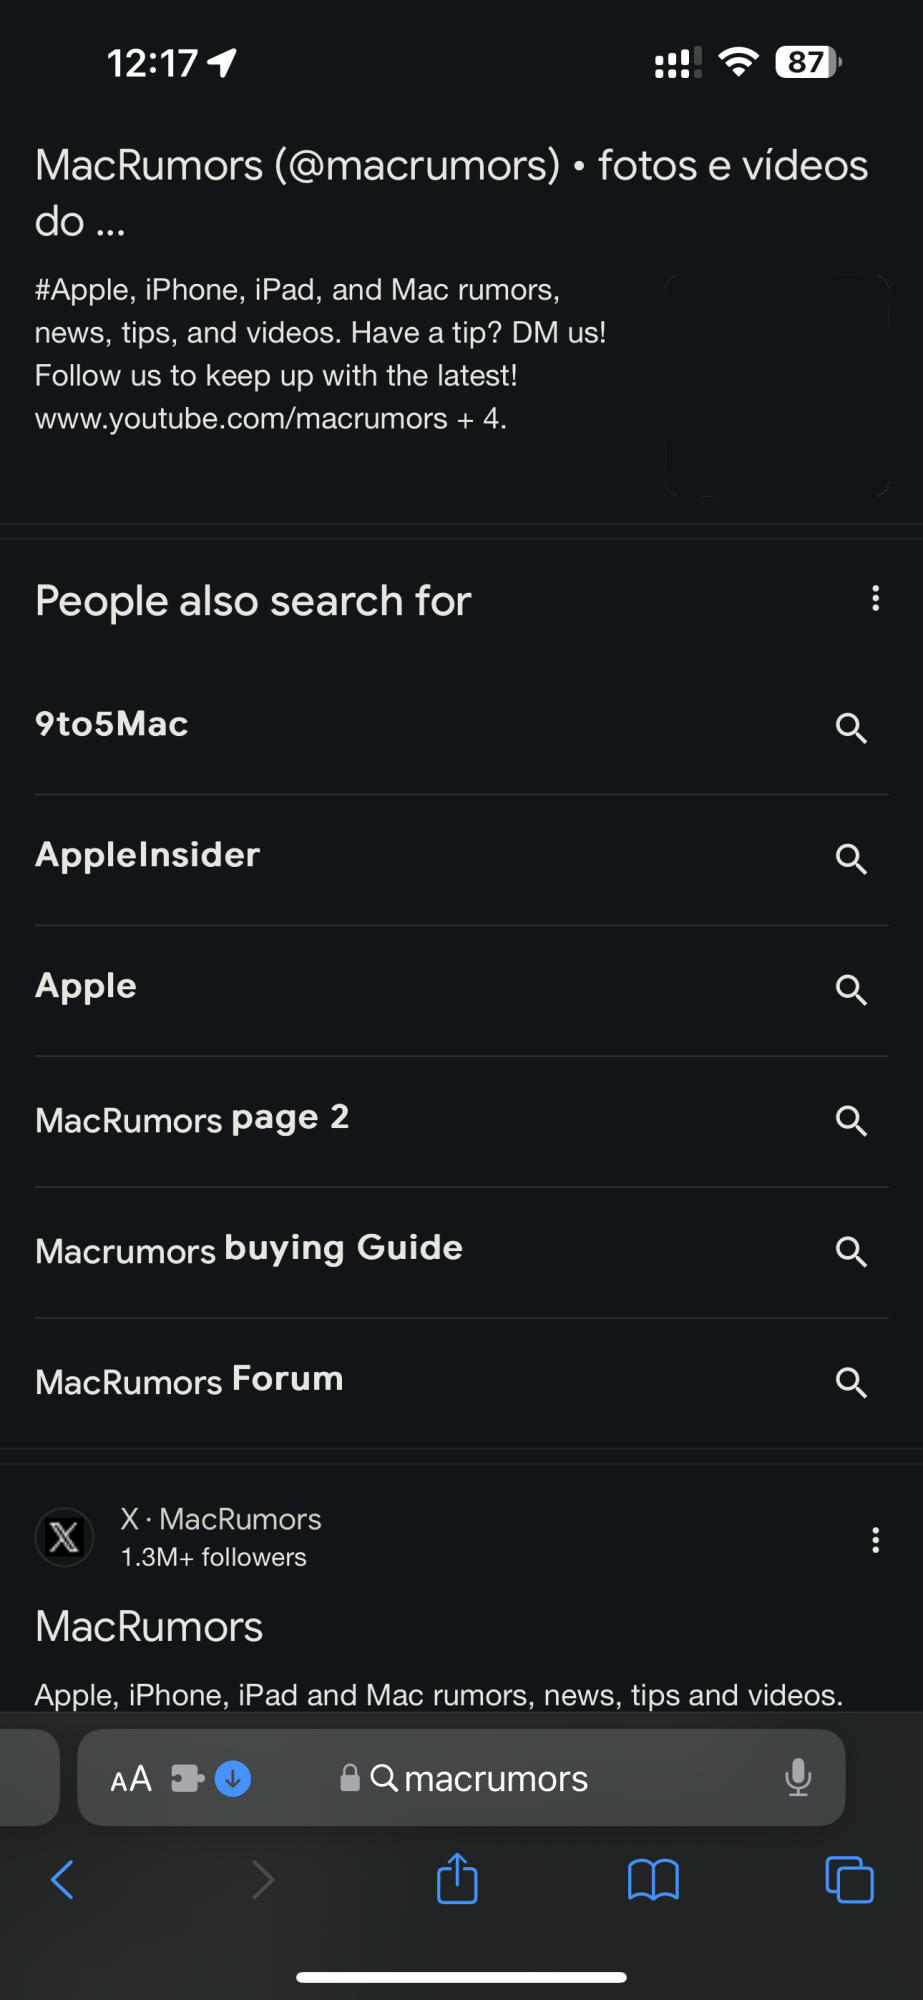Open options menu for X MacRumors result
923x2000 pixels.
pos(875,1540)
